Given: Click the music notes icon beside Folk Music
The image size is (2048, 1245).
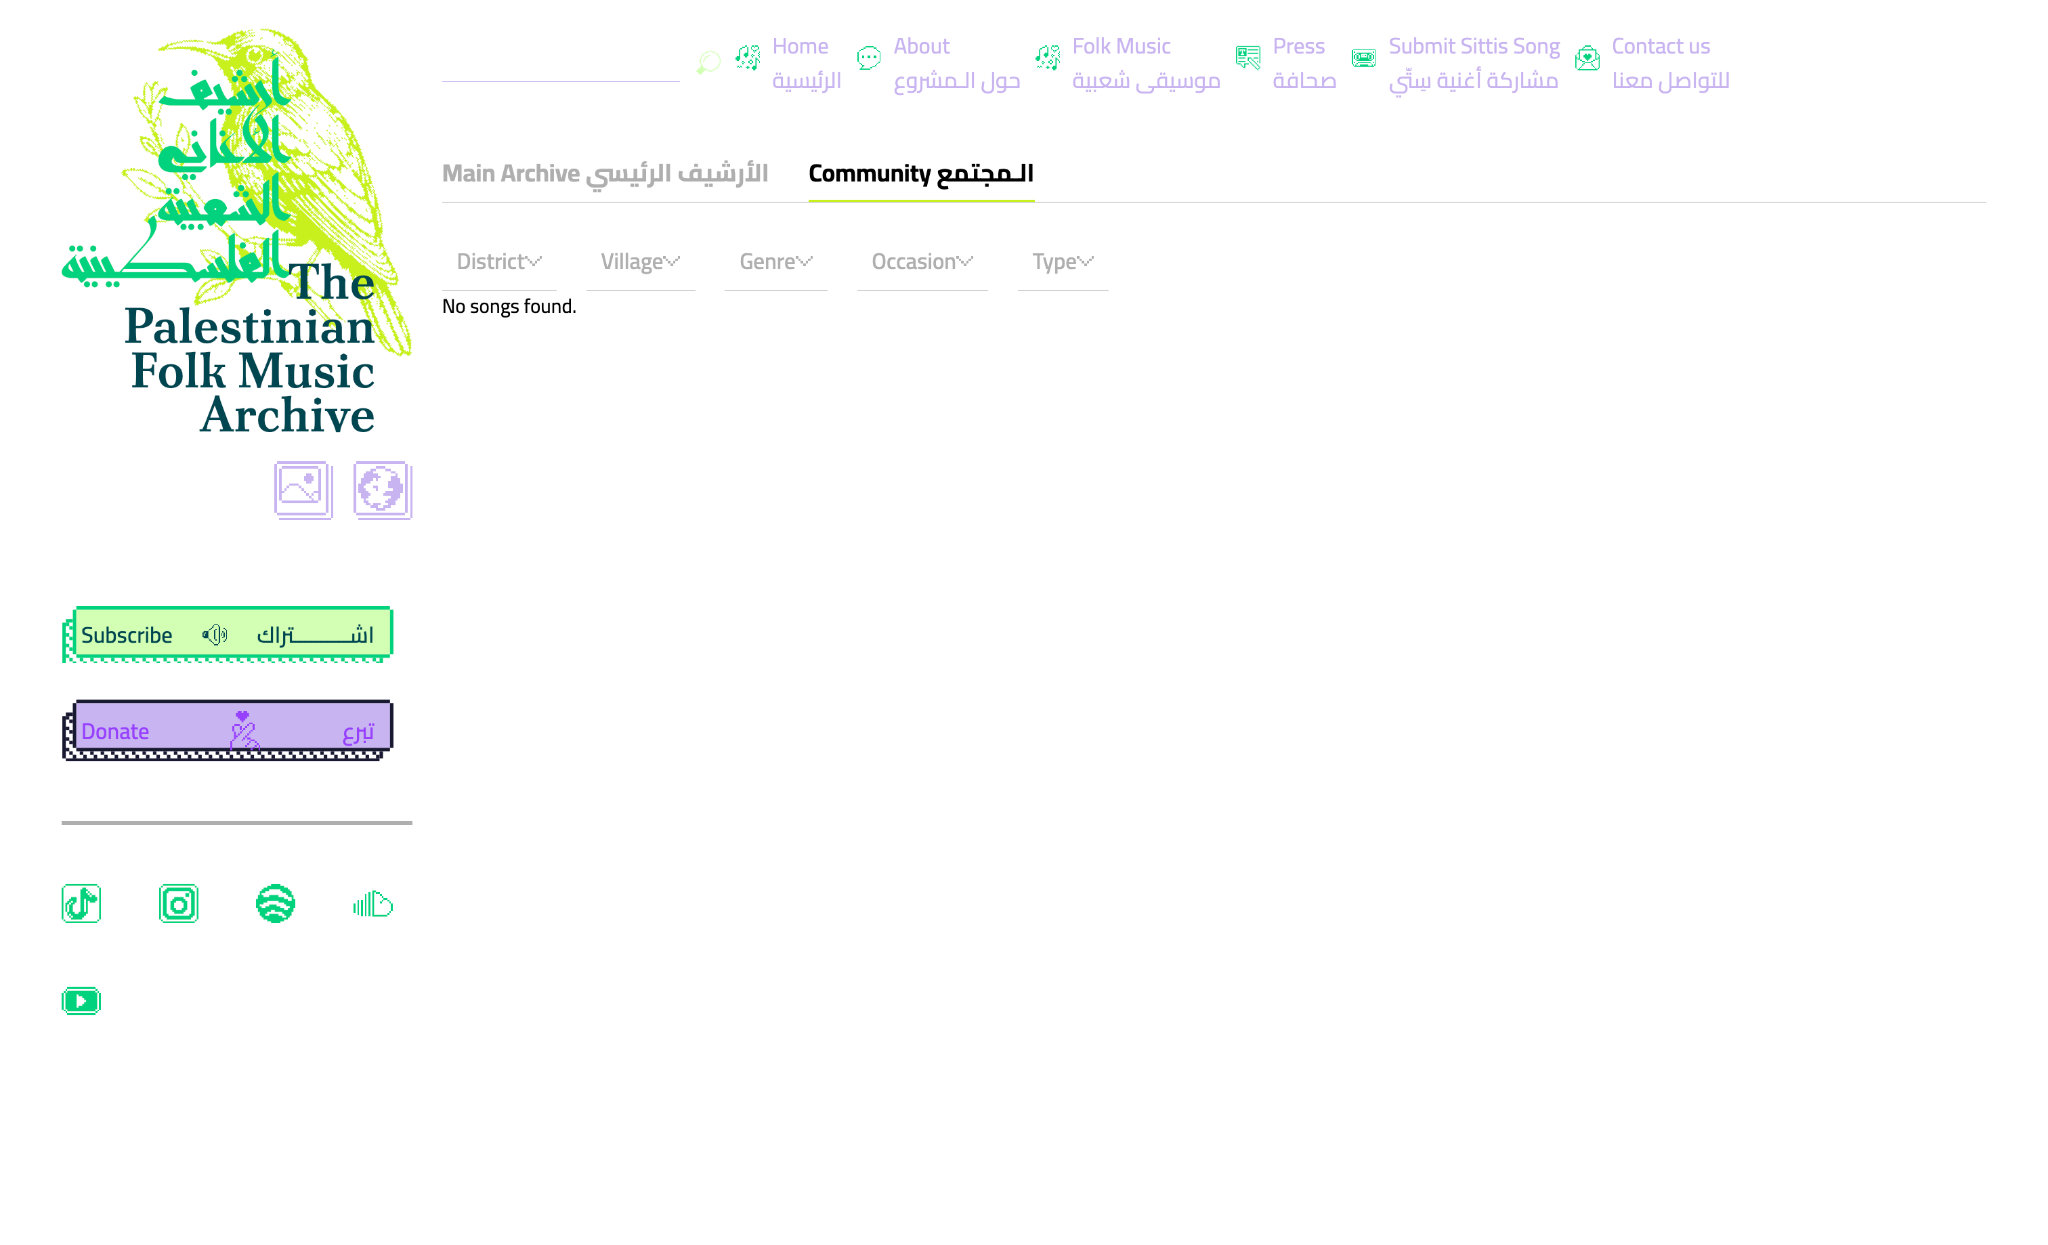Looking at the screenshot, I should pos(1048,58).
